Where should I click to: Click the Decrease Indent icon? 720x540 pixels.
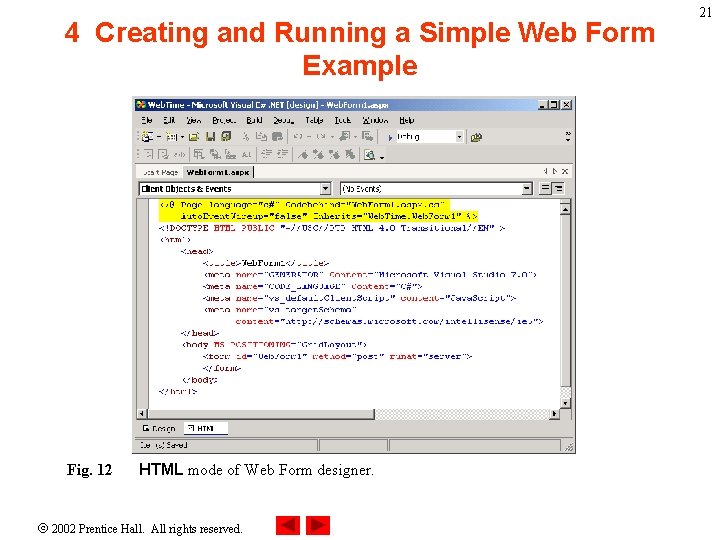266,154
